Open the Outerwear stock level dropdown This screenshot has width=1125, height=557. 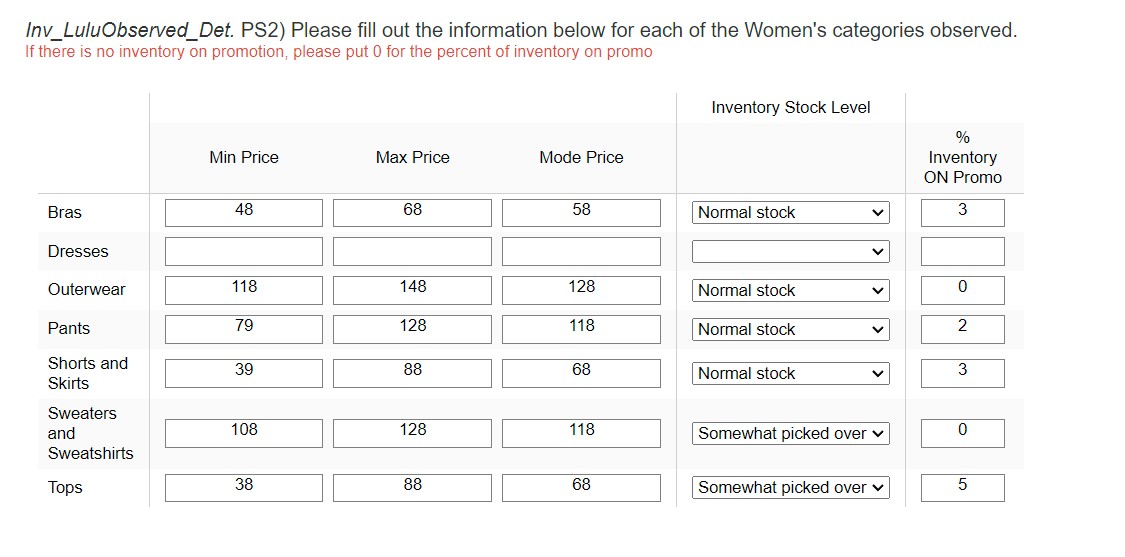coord(790,291)
